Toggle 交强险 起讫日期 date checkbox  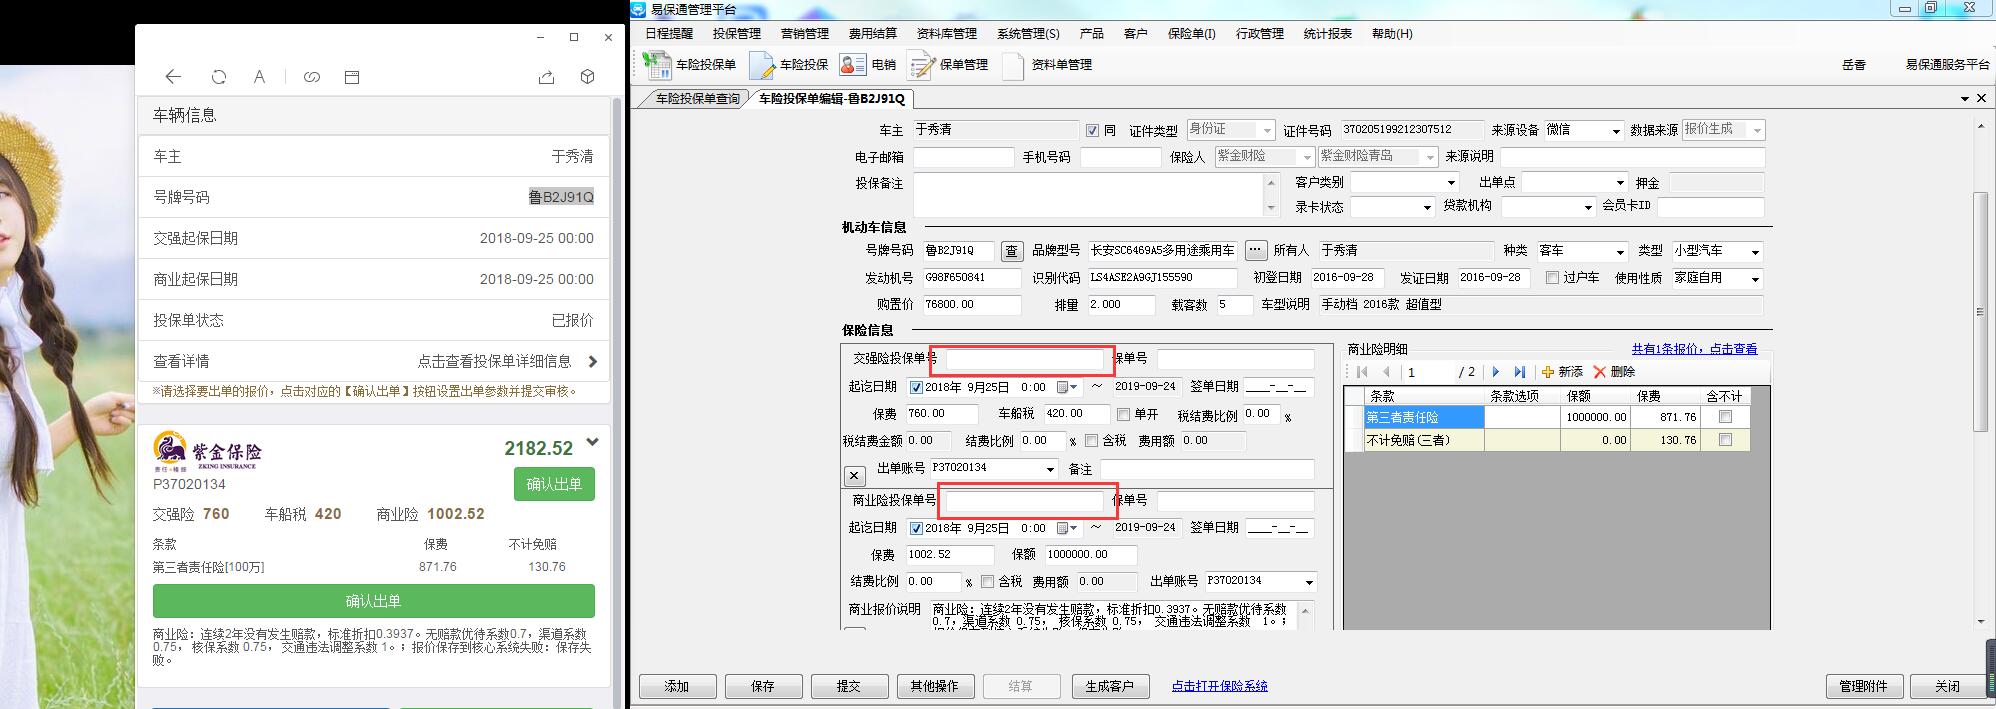pyautogui.click(x=916, y=387)
